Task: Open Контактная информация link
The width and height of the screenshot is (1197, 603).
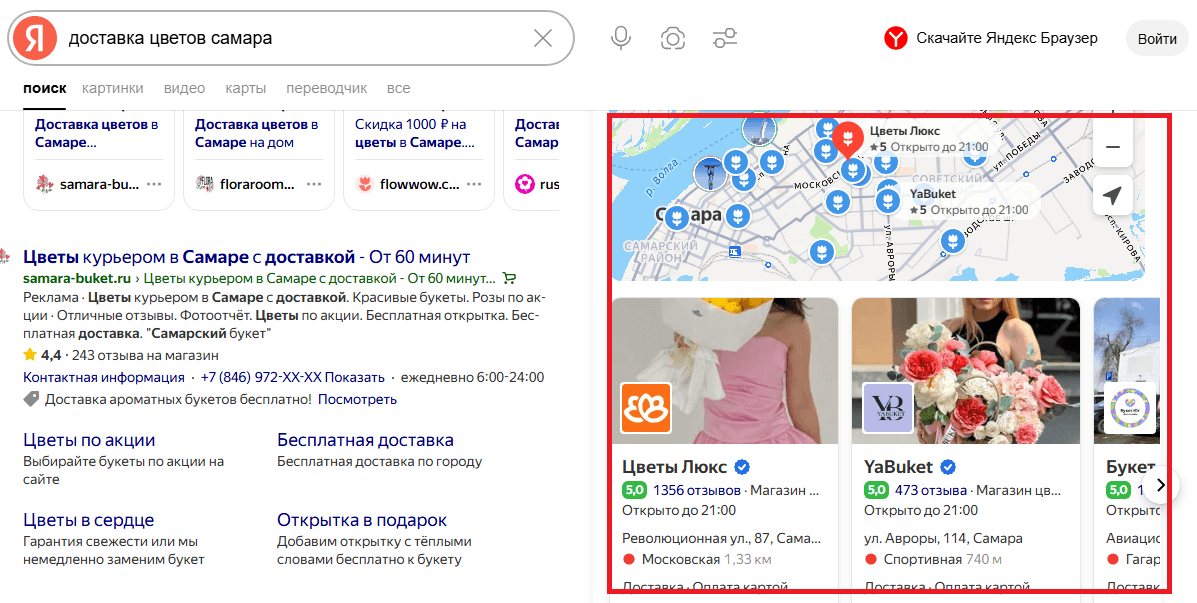Action: [104, 377]
